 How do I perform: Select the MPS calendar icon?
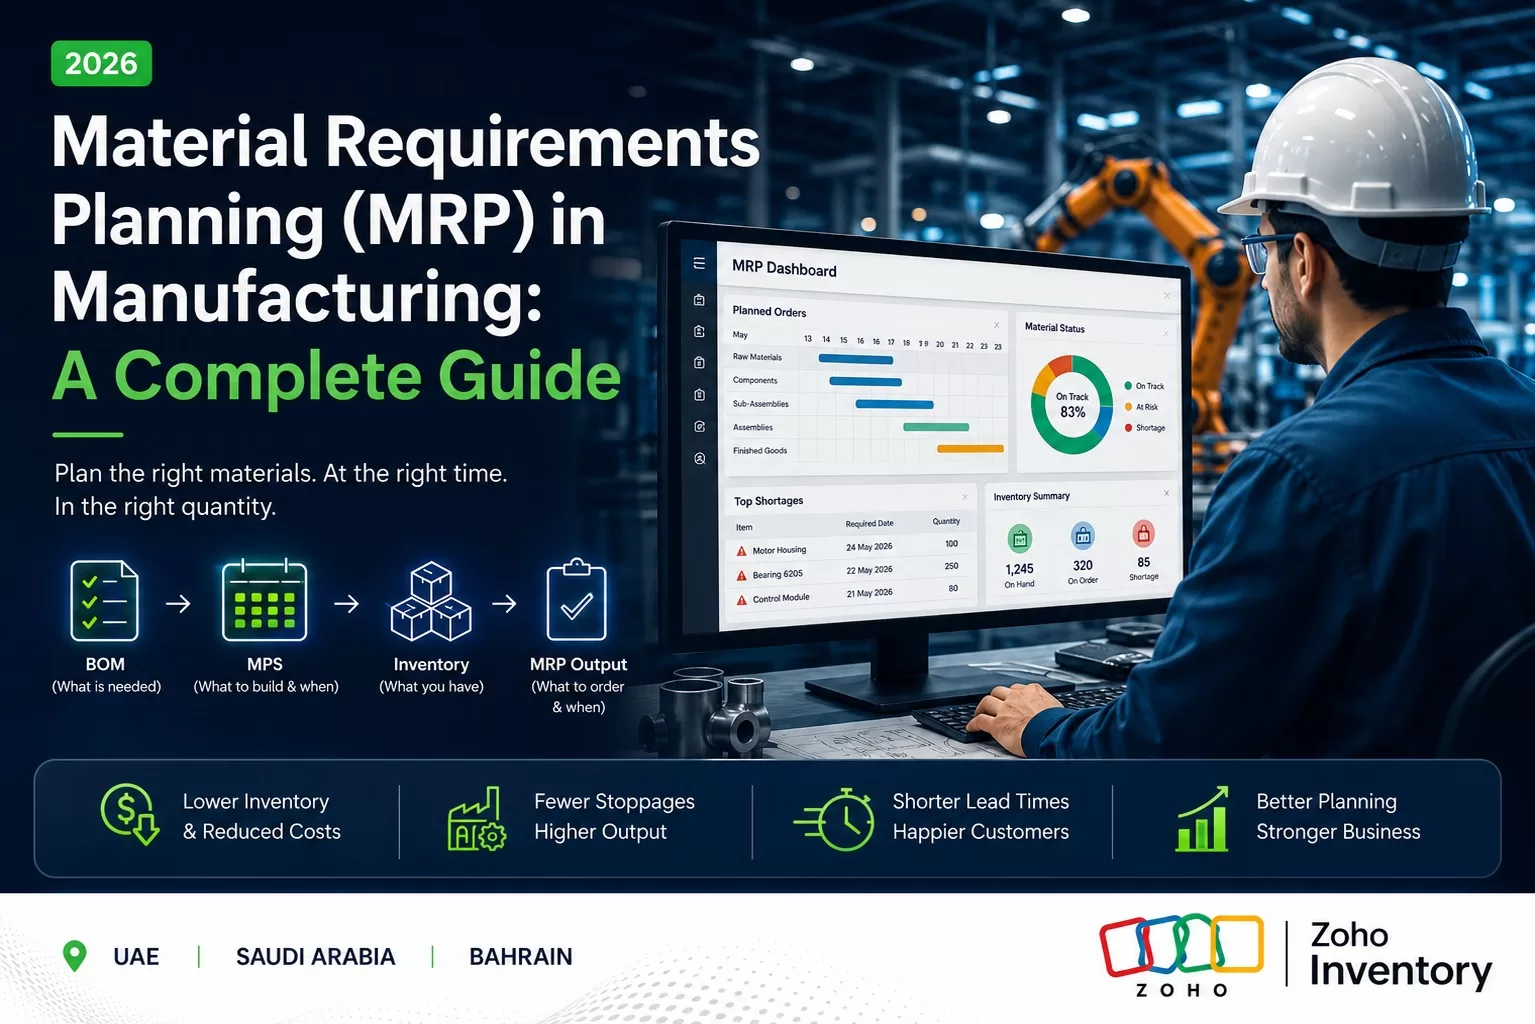pos(264,600)
